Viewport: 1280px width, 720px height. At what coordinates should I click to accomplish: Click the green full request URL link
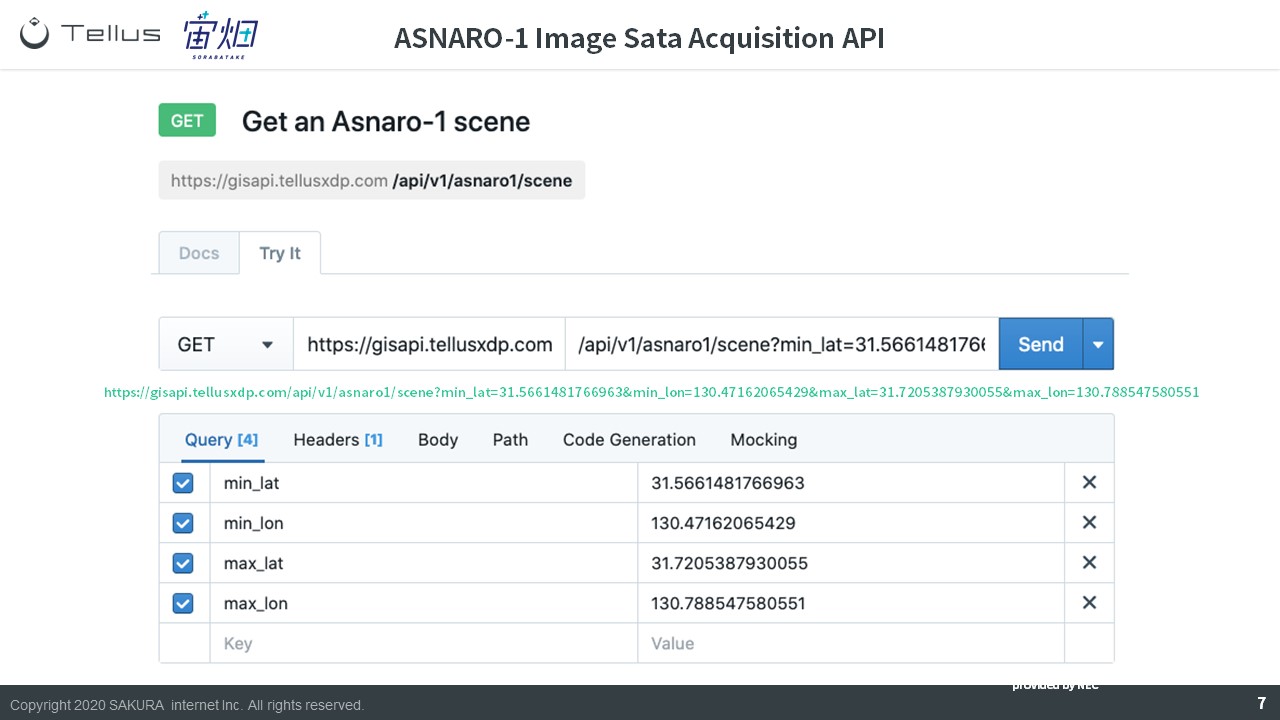pos(651,392)
